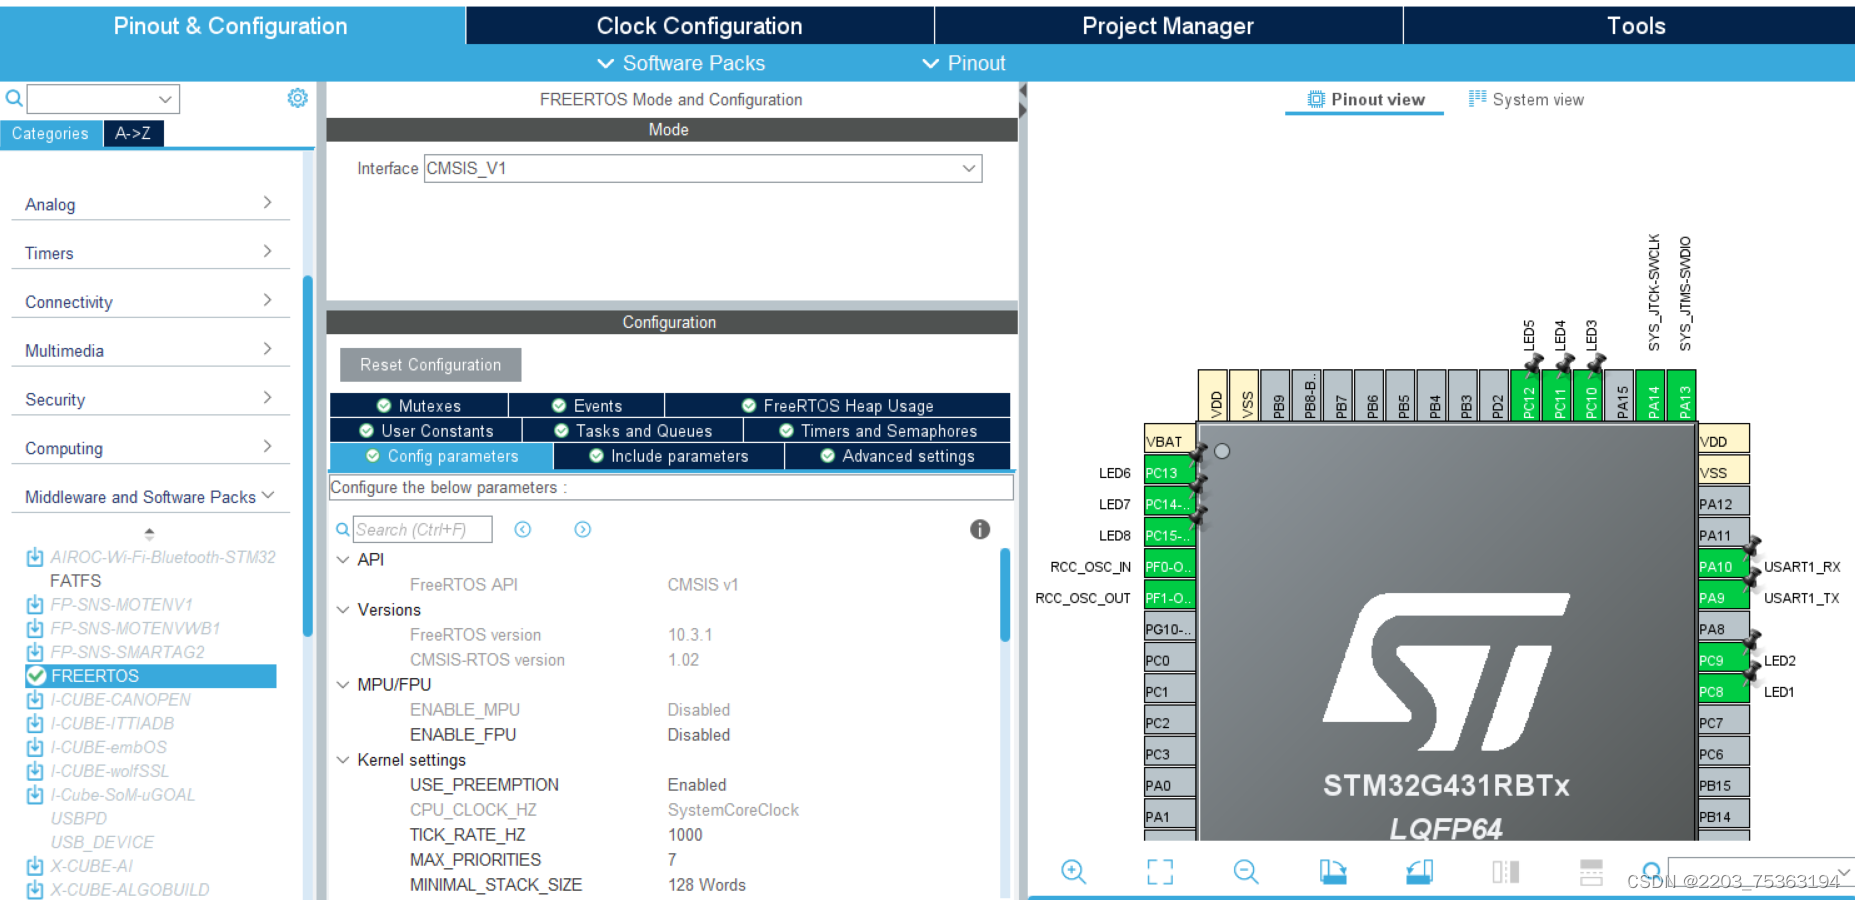This screenshot has width=1855, height=900.
Task: Click the search magnifier icon in sidebar
Action: pyautogui.click(x=14, y=98)
